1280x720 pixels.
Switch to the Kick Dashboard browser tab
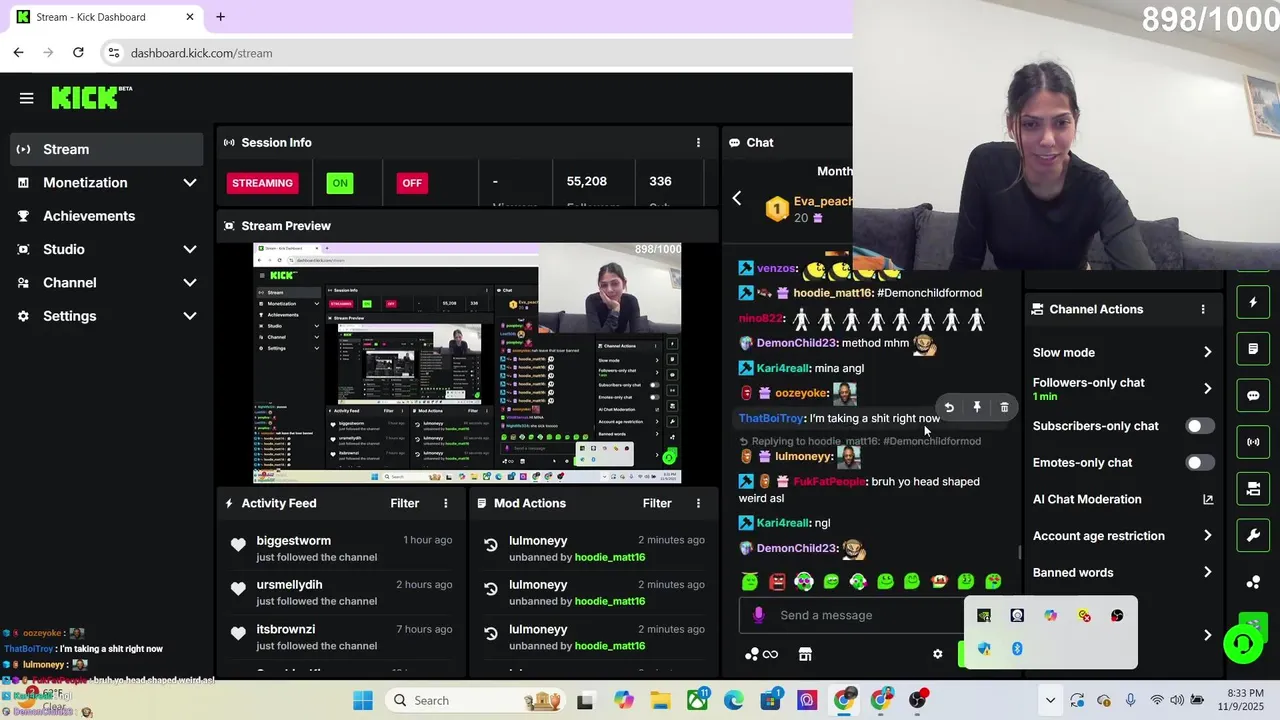pos(104,17)
